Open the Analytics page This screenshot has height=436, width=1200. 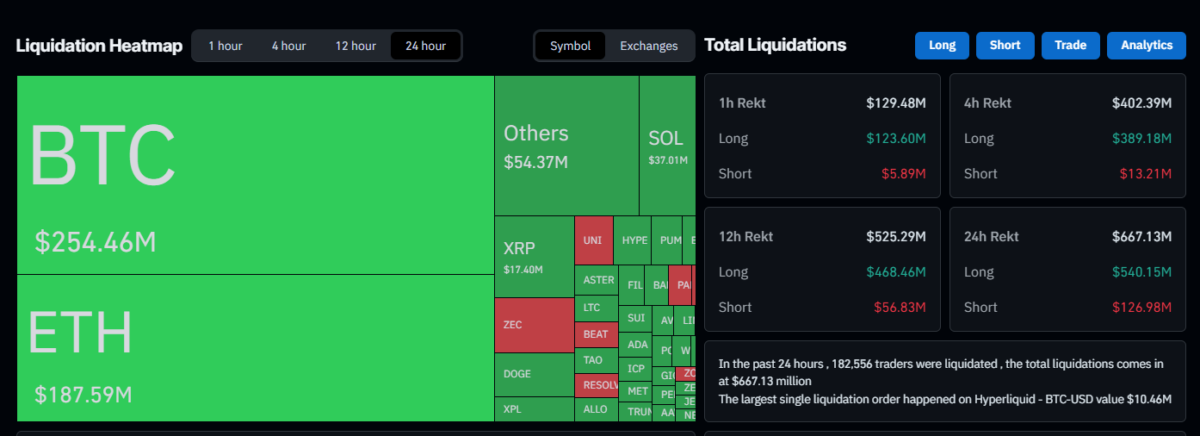pos(1146,46)
